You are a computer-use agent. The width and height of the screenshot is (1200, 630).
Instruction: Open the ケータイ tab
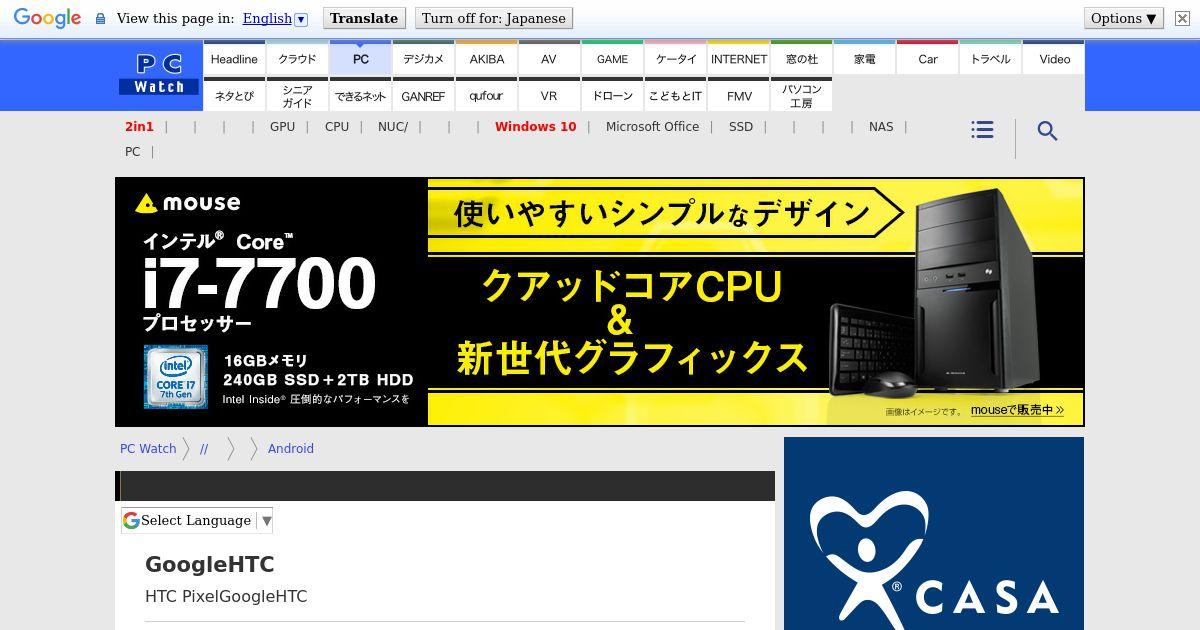(675, 58)
